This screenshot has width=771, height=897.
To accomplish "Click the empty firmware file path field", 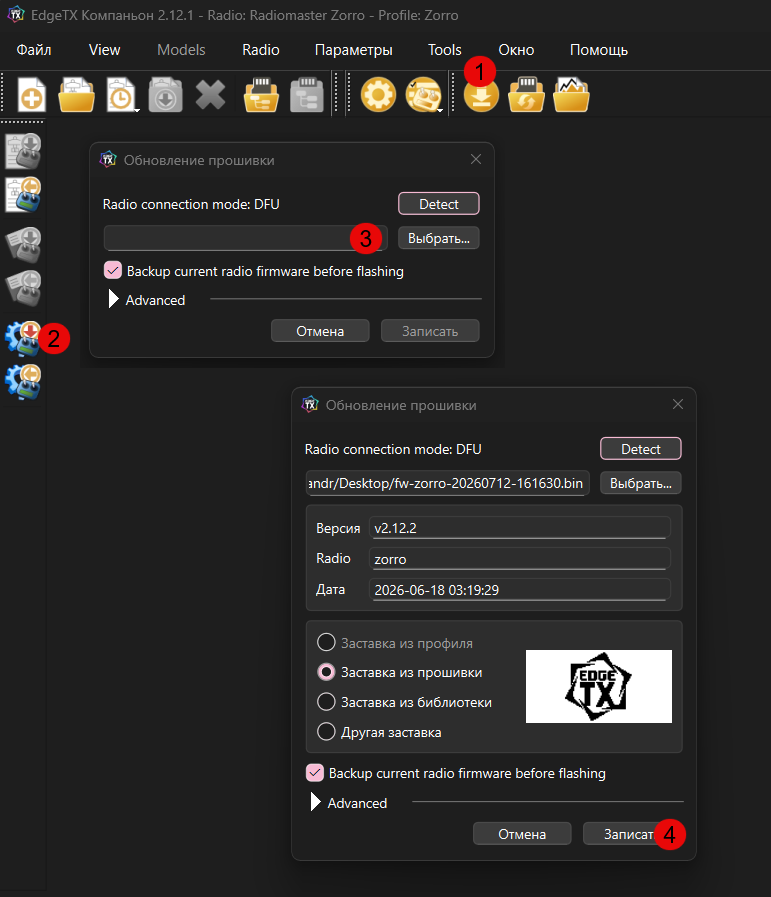I will pos(245,238).
